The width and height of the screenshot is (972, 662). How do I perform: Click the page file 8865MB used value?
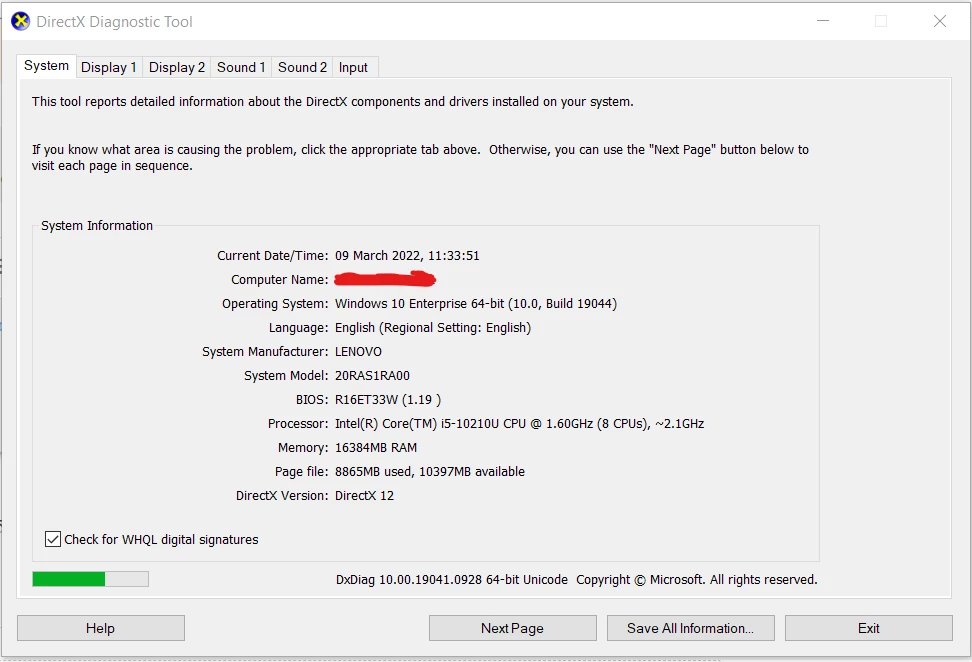coord(430,472)
